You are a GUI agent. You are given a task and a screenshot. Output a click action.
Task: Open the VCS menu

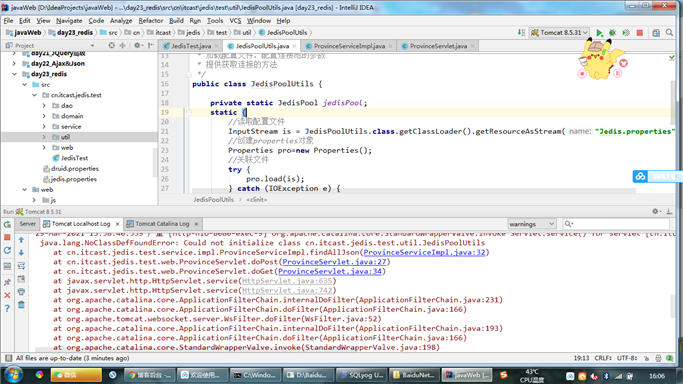[235, 20]
